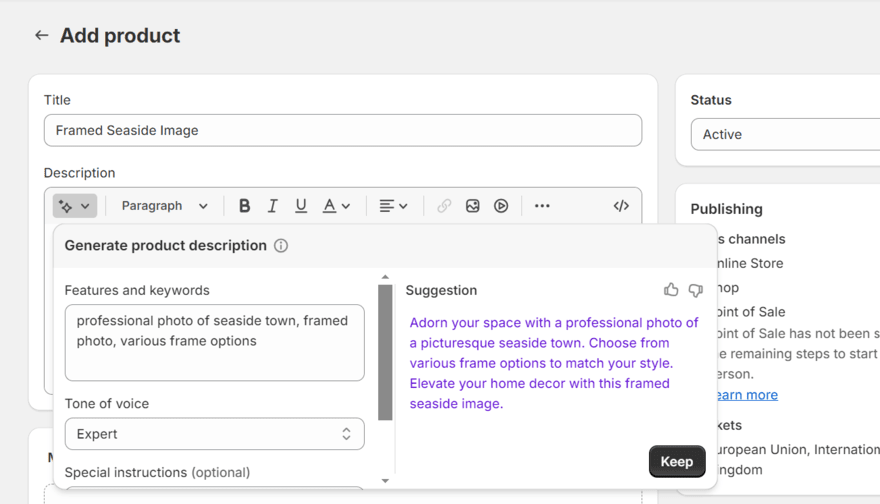Click the Features and keywords text area
The width and height of the screenshot is (880, 504).
click(214, 343)
